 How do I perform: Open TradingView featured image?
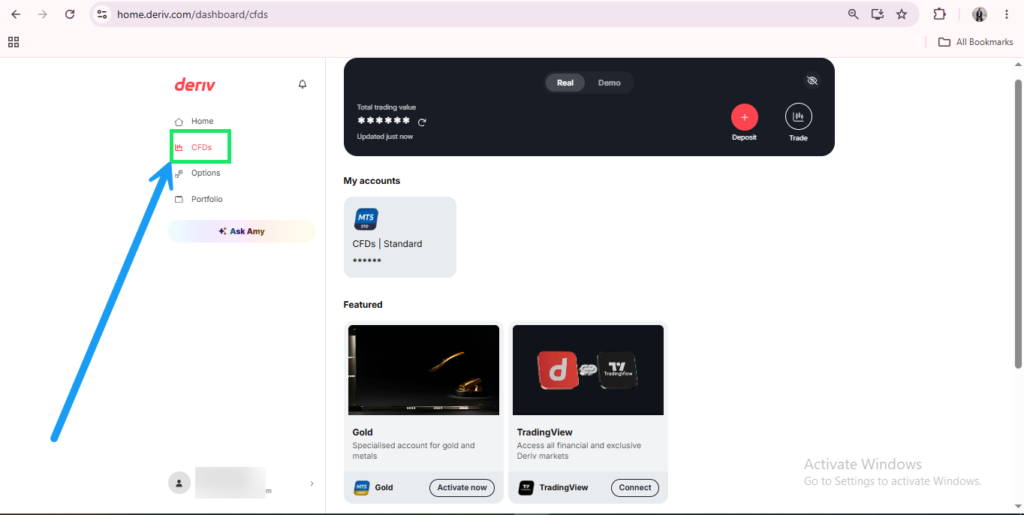tap(588, 369)
